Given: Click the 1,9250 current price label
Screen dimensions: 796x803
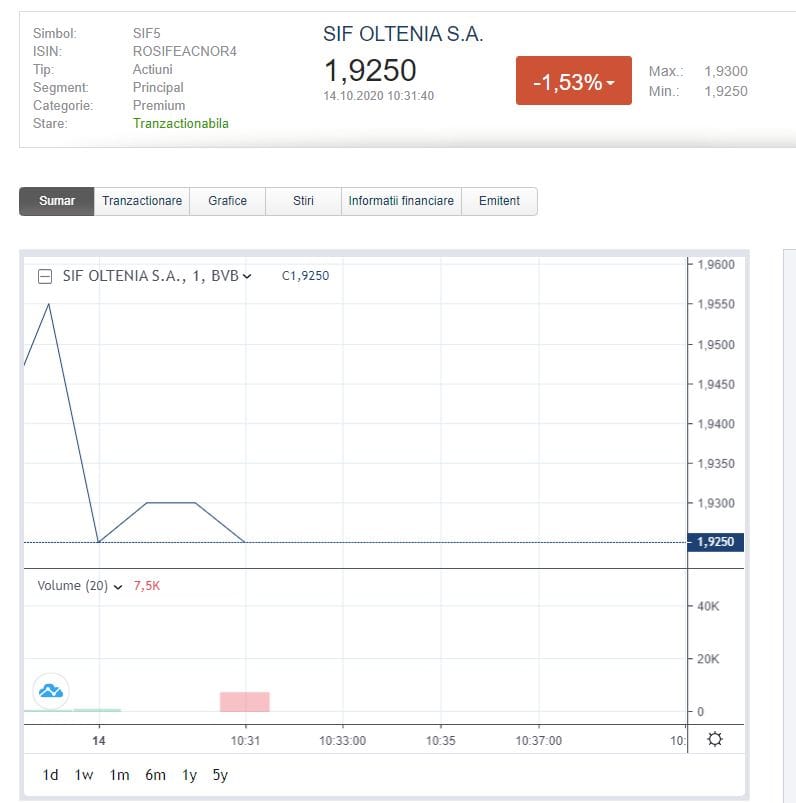Looking at the screenshot, I should 716,542.
